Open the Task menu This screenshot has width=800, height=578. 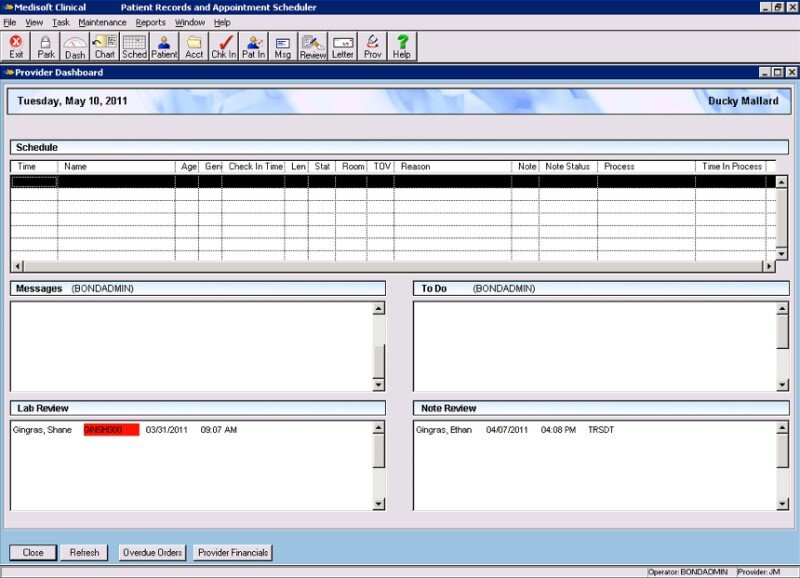pyautogui.click(x=61, y=22)
